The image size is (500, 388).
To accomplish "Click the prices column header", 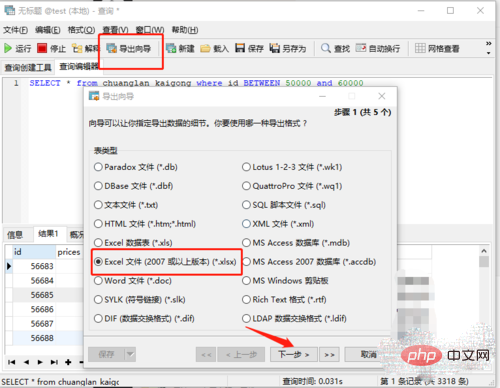I will point(69,252).
